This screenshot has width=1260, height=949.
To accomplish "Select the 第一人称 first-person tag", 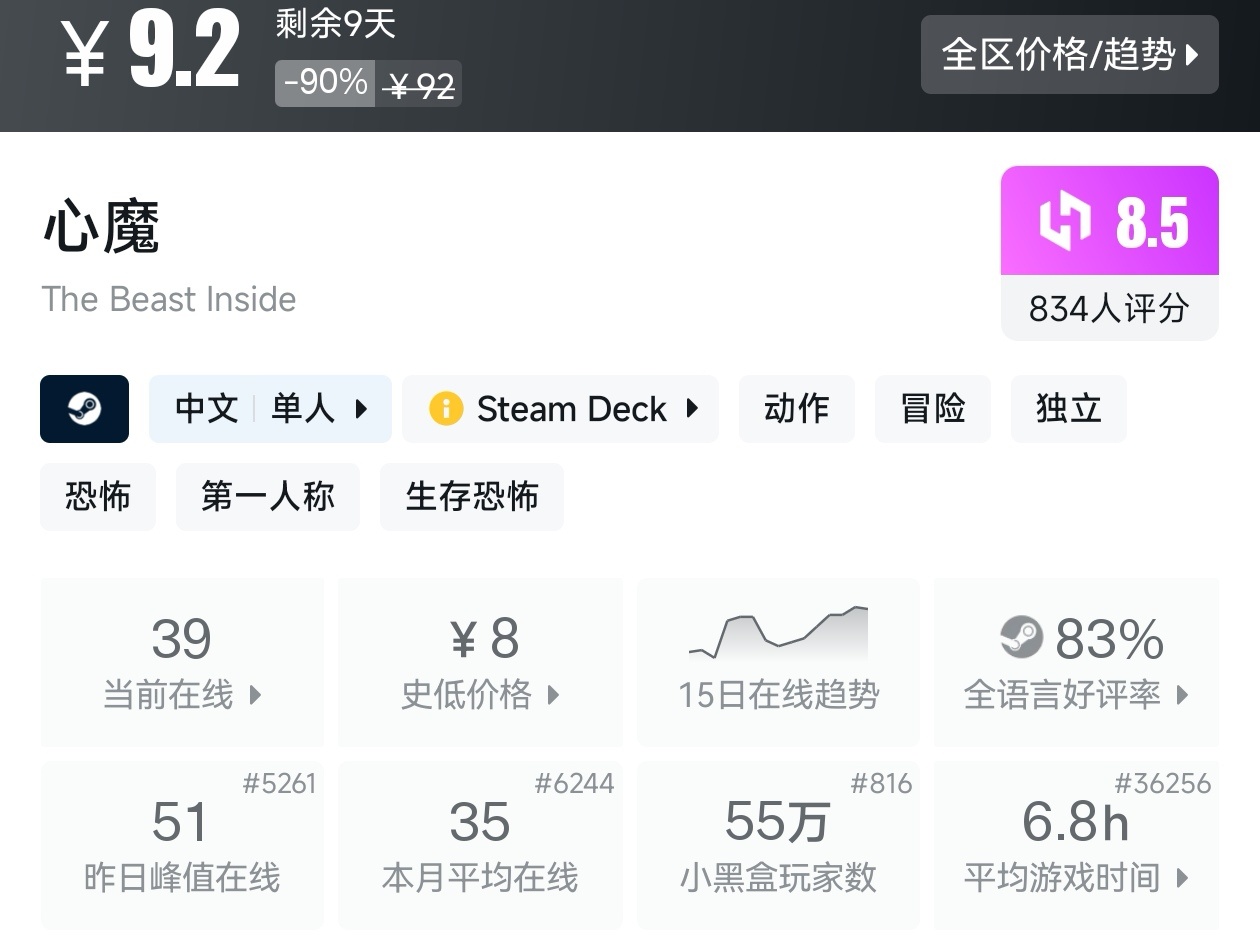I will point(267,497).
